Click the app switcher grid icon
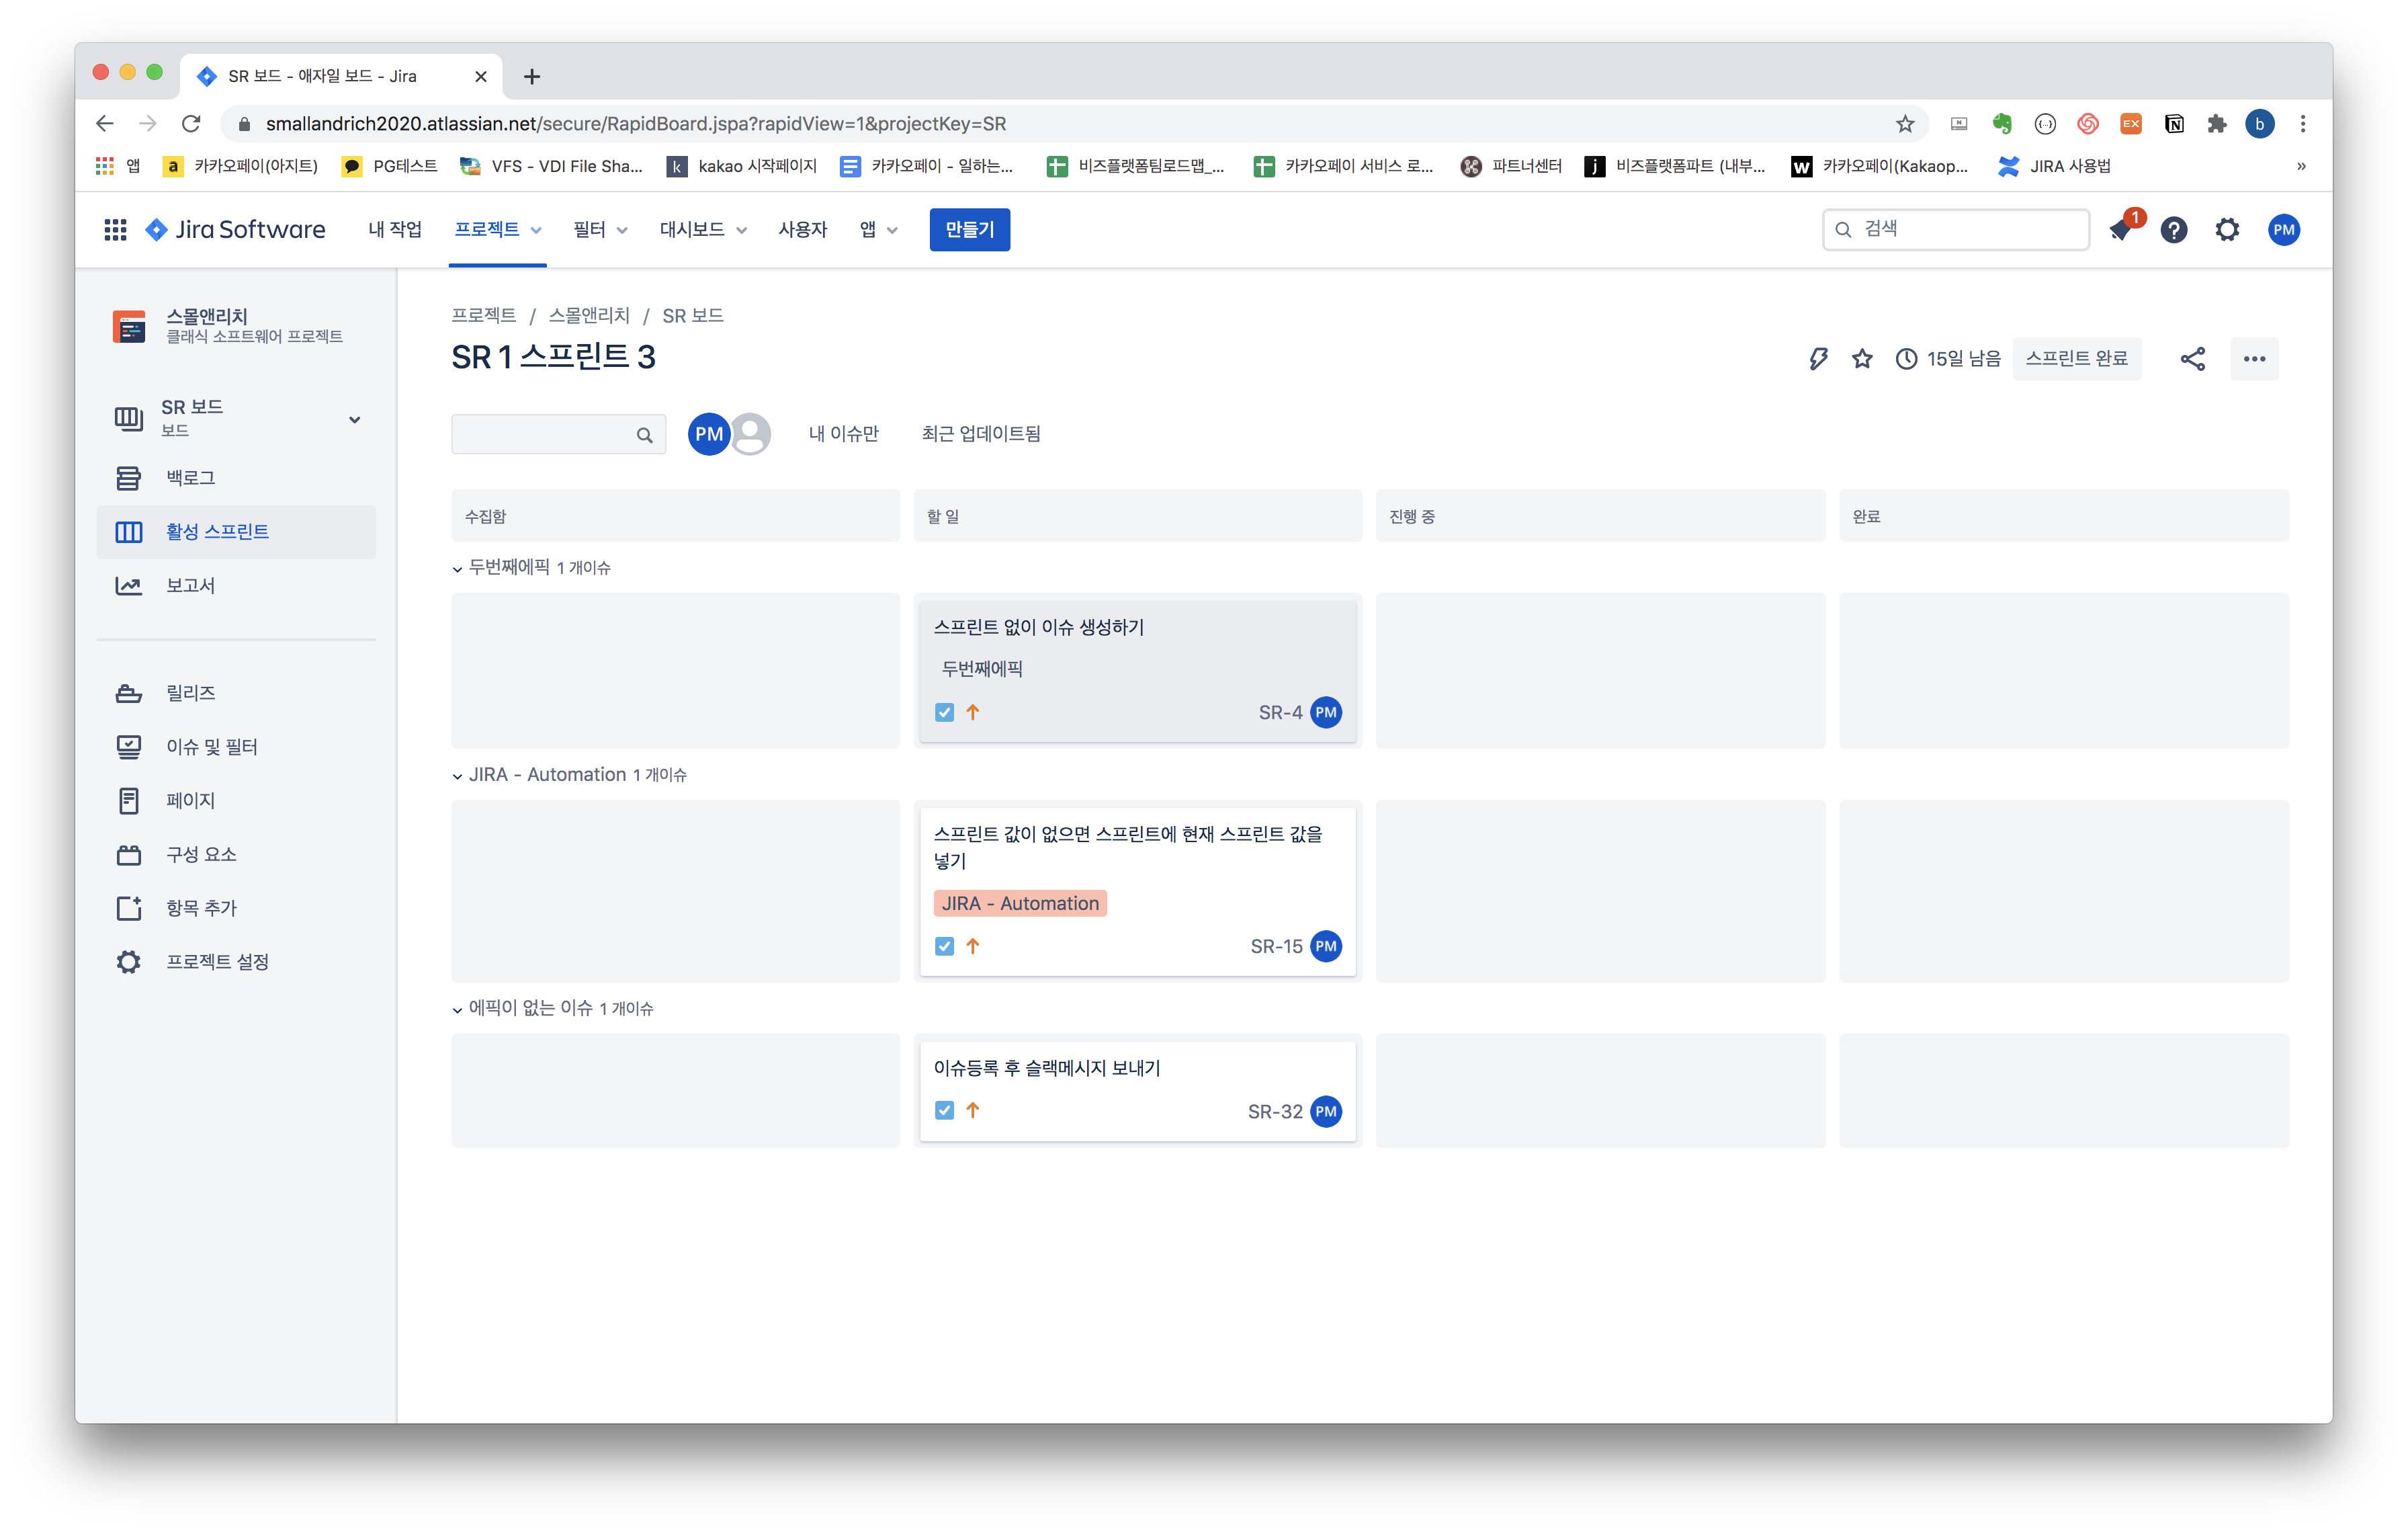 coord(115,230)
